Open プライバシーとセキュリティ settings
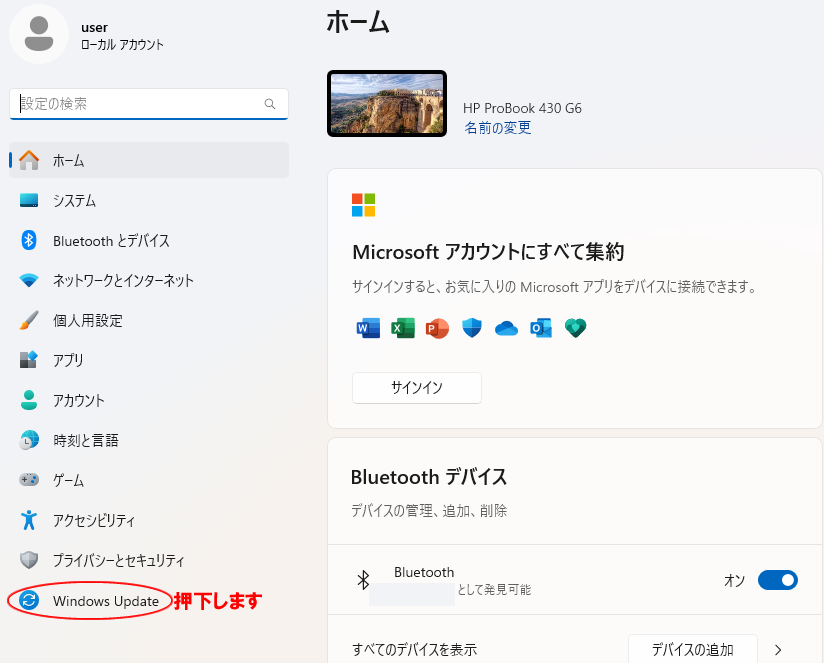Viewport: 824px width, 663px height. pyautogui.click(x=149, y=560)
